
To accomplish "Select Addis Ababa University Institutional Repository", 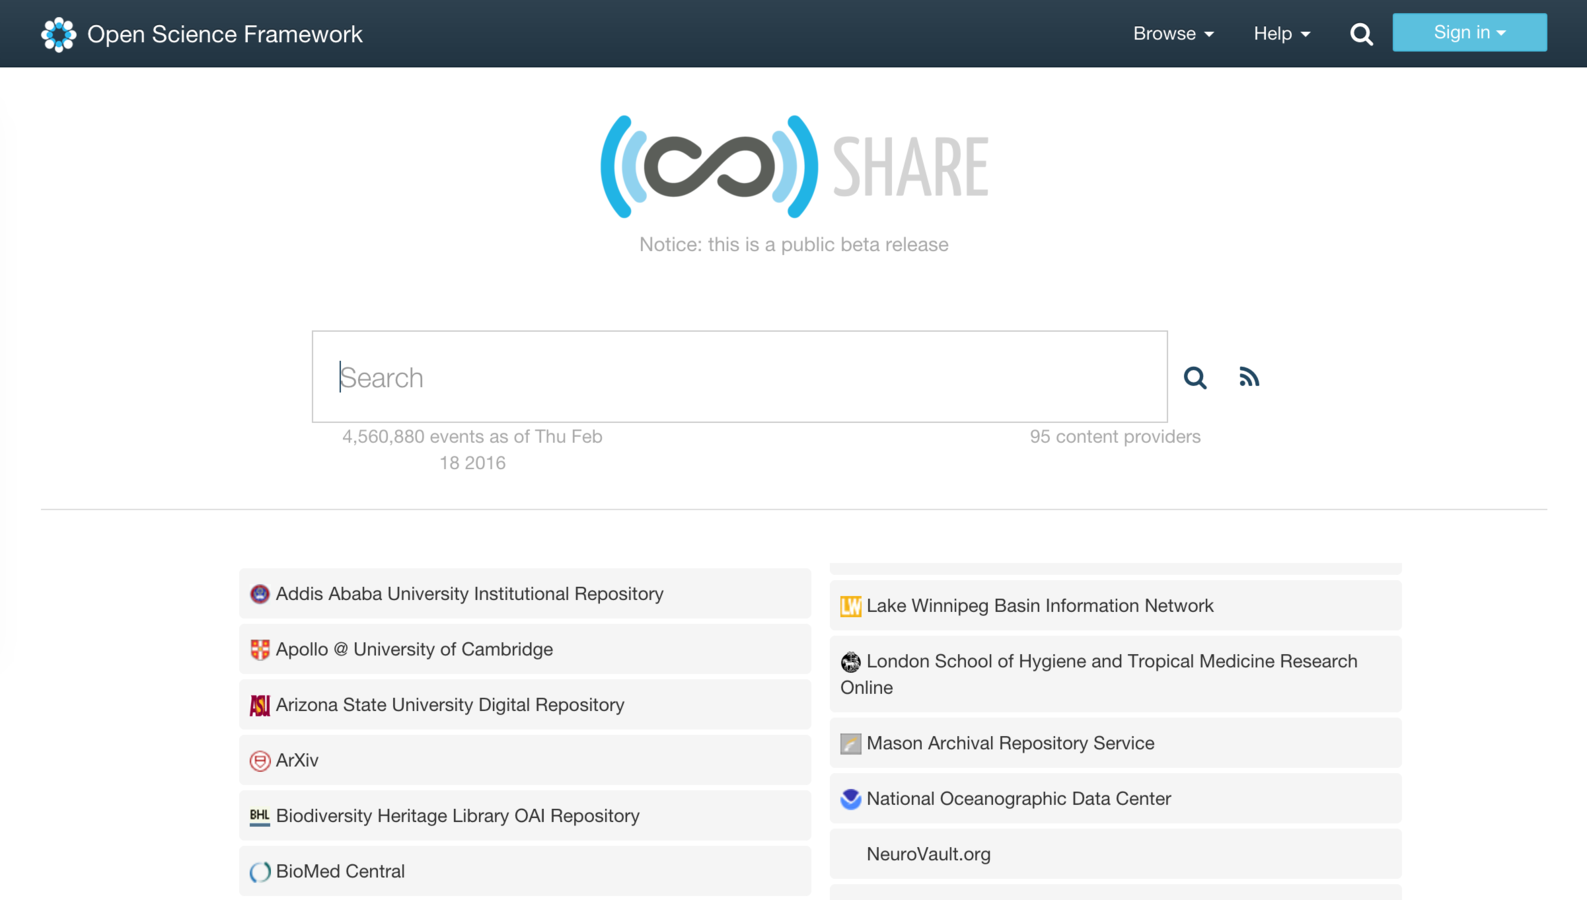I will 525,594.
